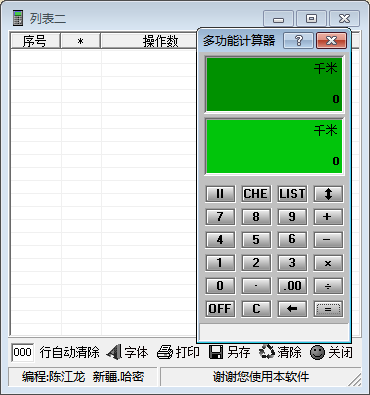
Task: Close the 多功能计算器 window
Action: (x=331, y=41)
